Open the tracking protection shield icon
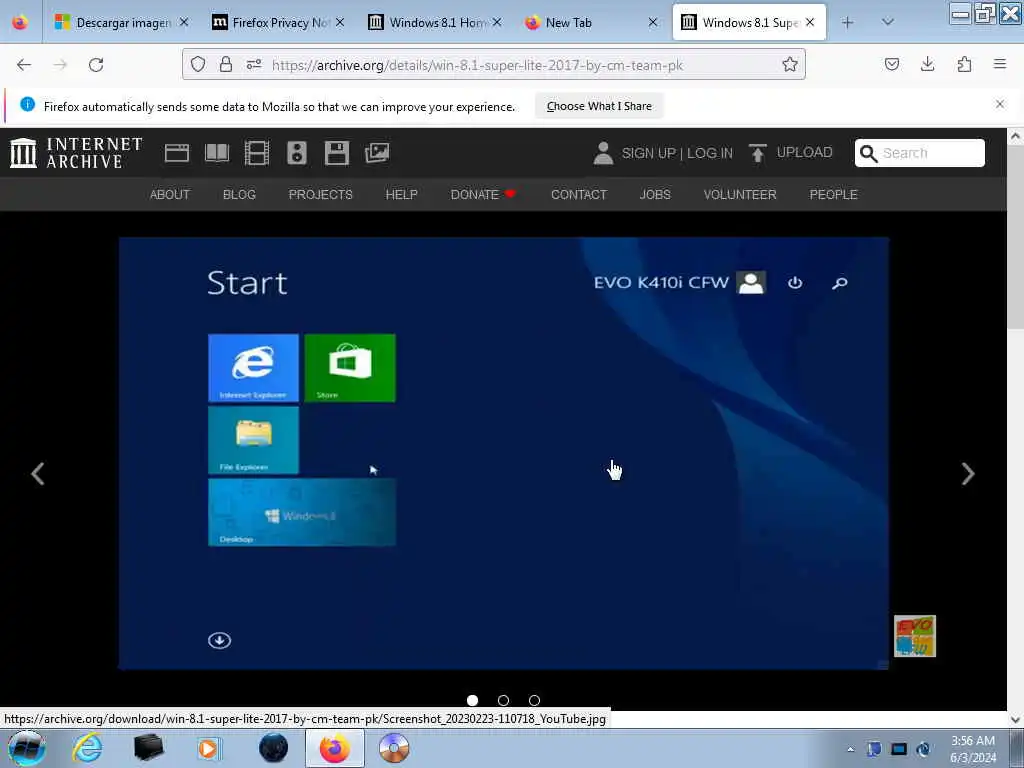This screenshot has height=768, width=1024. tap(198, 64)
